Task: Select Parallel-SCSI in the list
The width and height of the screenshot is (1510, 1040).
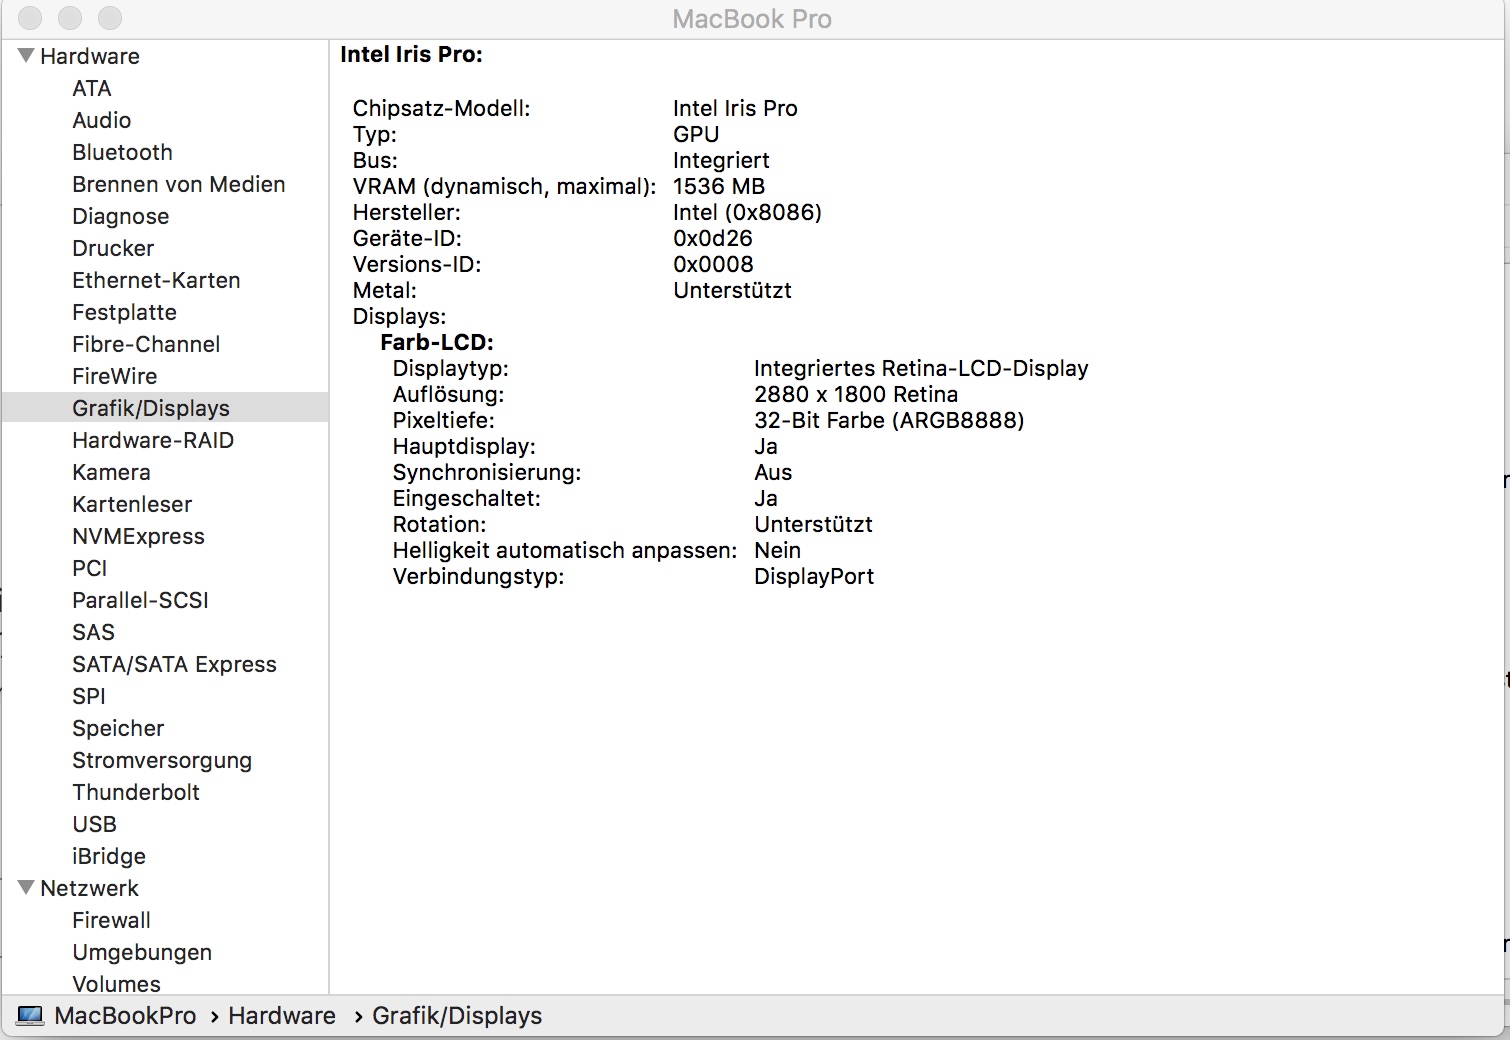Action: (140, 600)
